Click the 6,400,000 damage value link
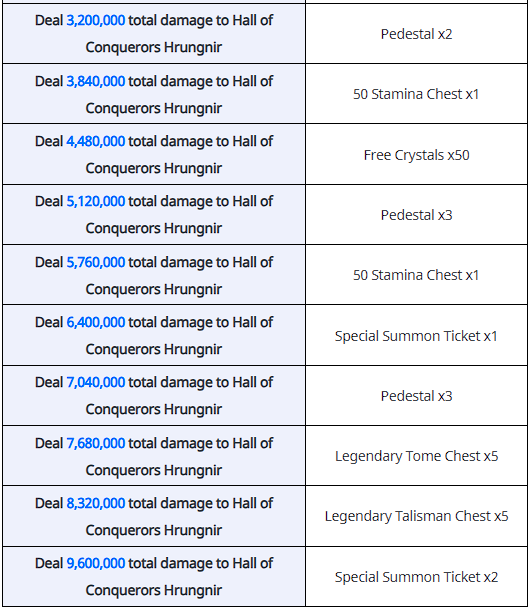The width and height of the screenshot is (531, 608). coord(95,323)
